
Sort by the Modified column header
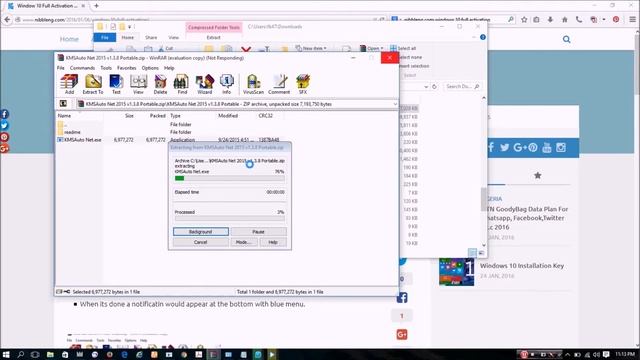[228, 116]
